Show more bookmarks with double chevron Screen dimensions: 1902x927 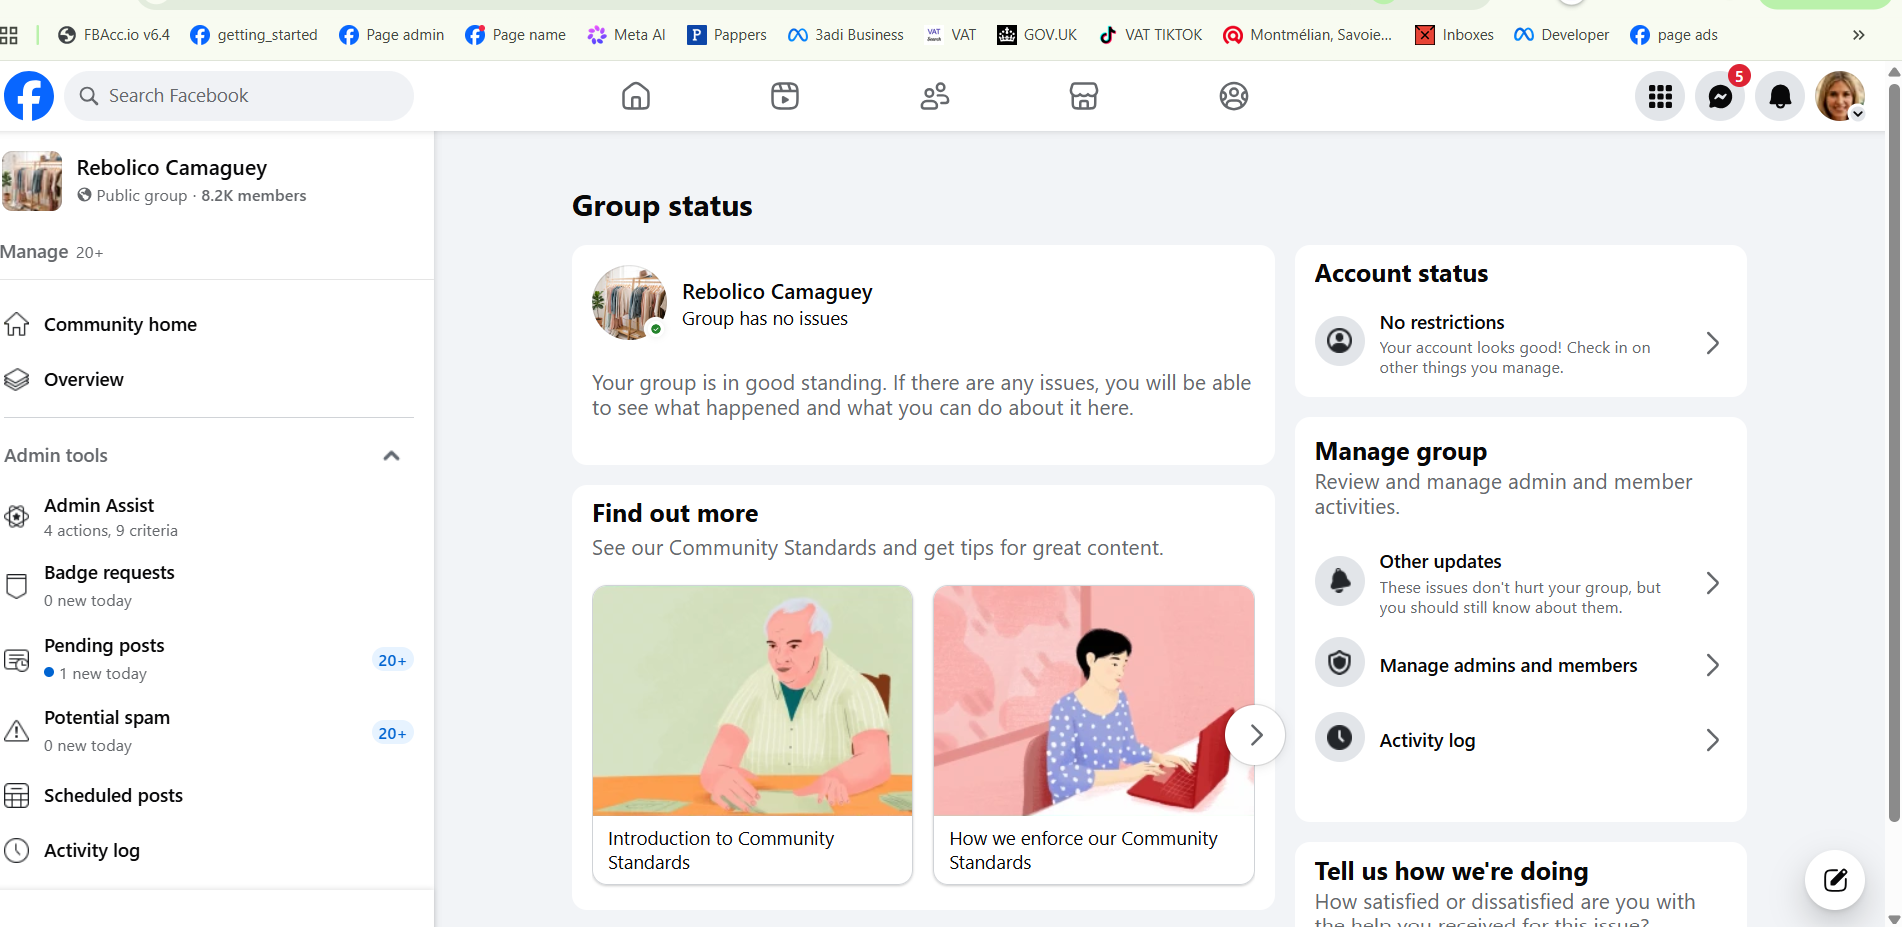pyautogui.click(x=1858, y=35)
